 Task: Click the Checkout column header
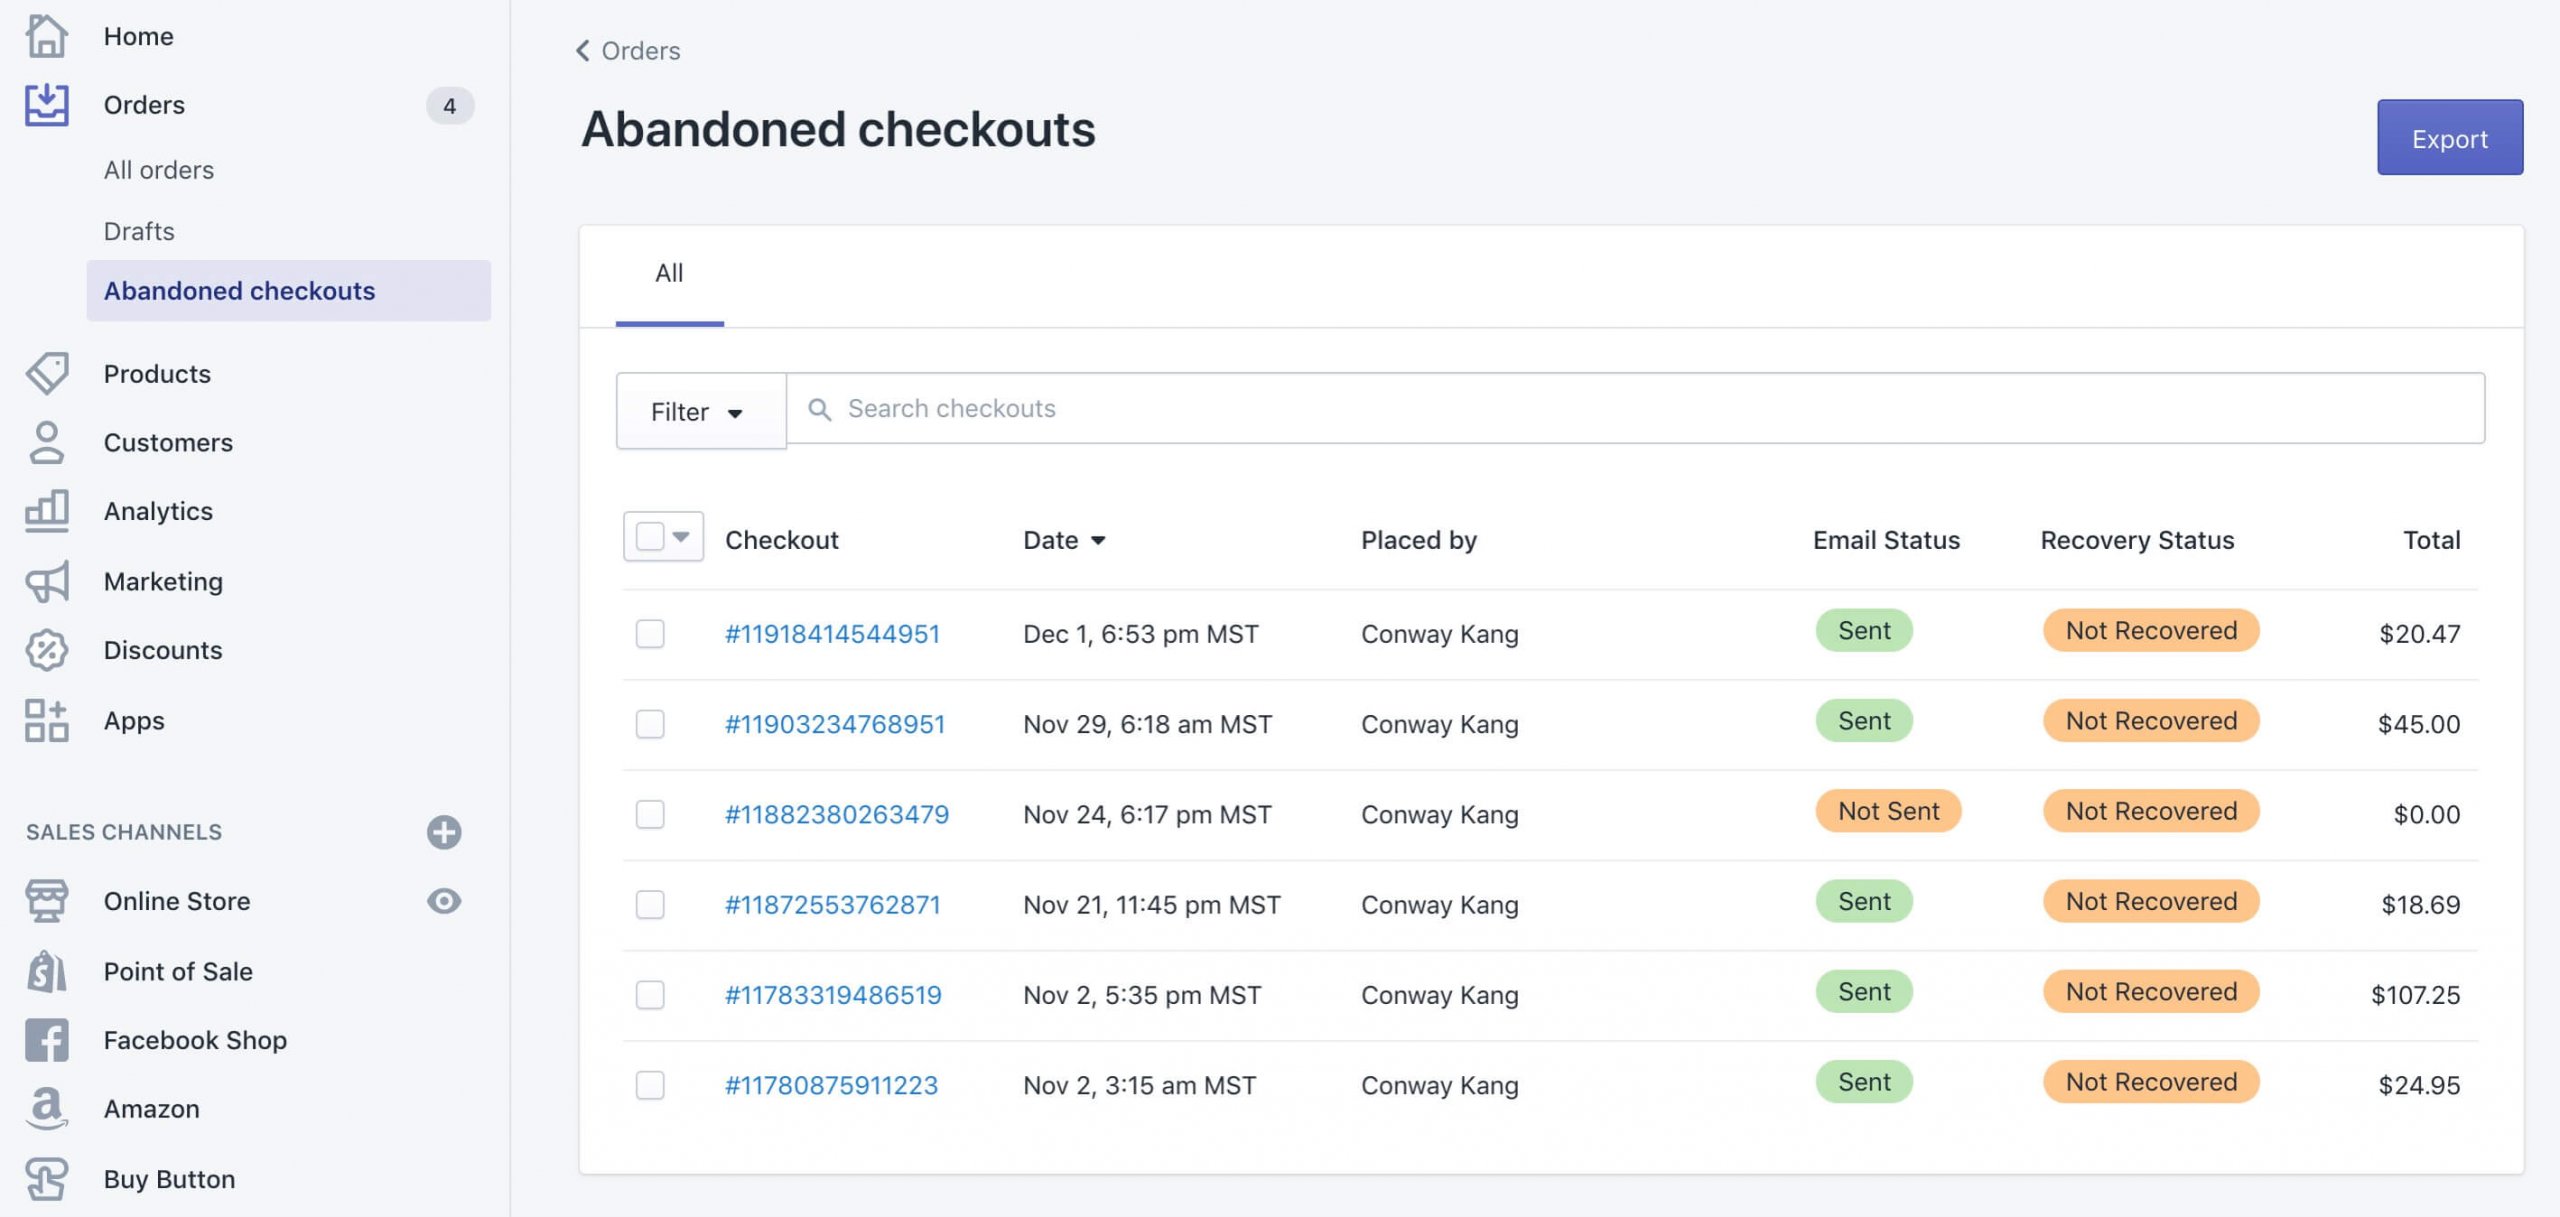782,540
